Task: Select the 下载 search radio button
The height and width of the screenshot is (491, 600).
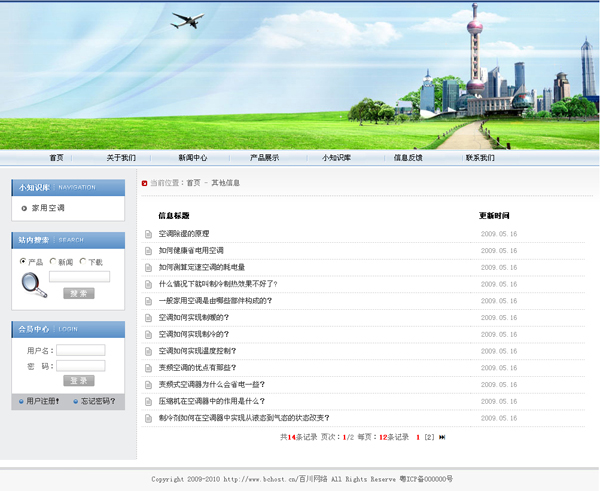Action: [83, 261]
